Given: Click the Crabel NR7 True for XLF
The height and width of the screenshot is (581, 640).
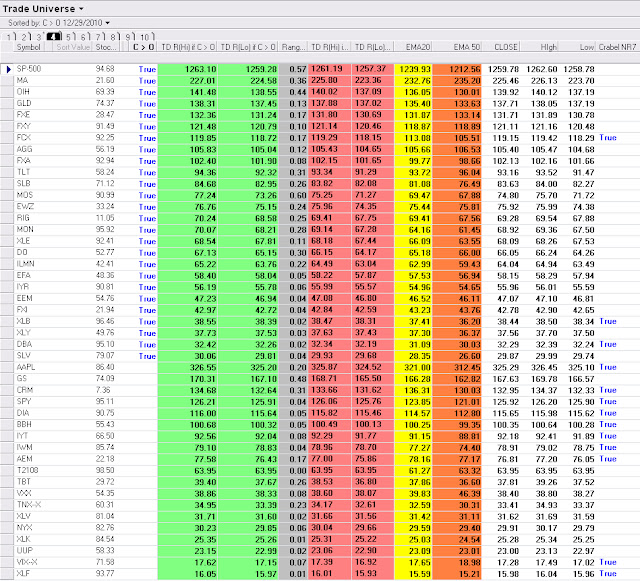Looking at the screenshot, I should 608,574.
